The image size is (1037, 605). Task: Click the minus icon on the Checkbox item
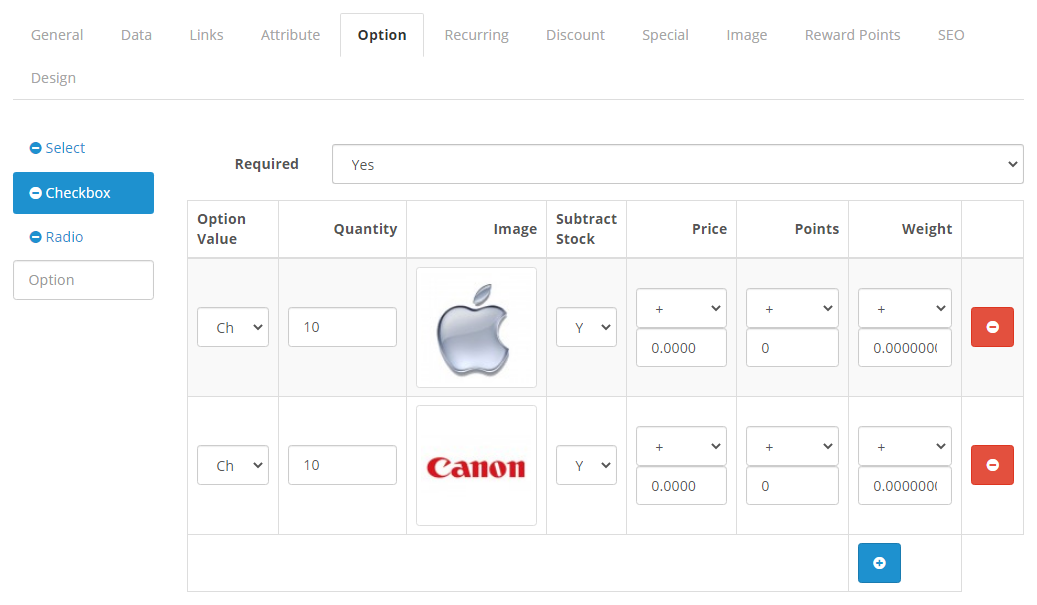pyautogui.click(x=36, y=193)
